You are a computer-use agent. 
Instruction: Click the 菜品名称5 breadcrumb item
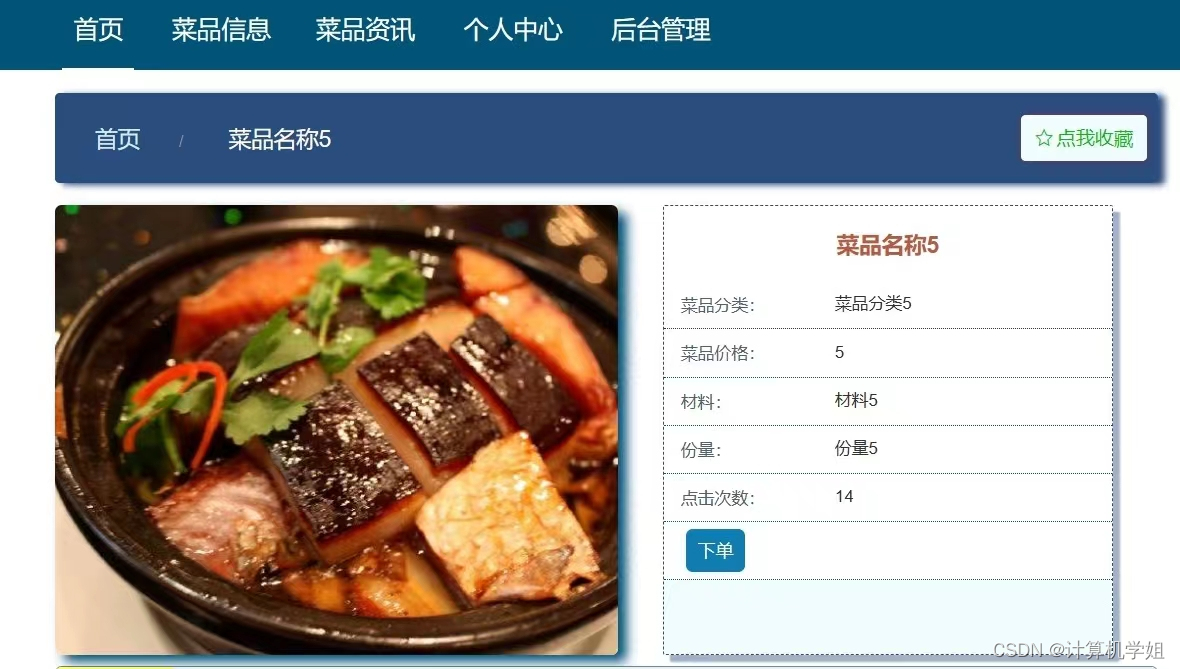(x=279, y=139)
